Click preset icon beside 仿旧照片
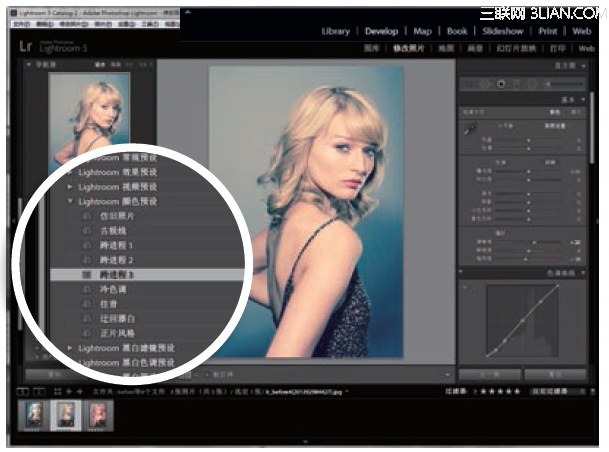This screenshot has width=609, height=452. [x=87, y=216]
